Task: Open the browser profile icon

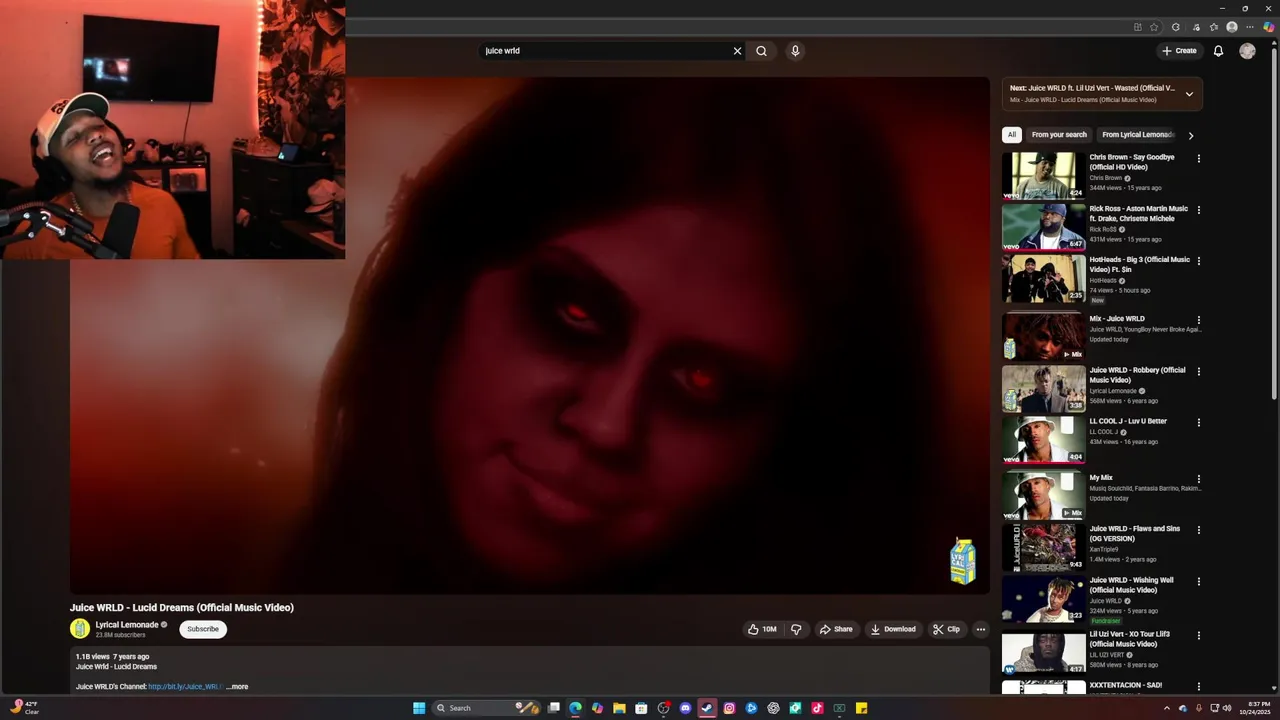Action: 1232,27
